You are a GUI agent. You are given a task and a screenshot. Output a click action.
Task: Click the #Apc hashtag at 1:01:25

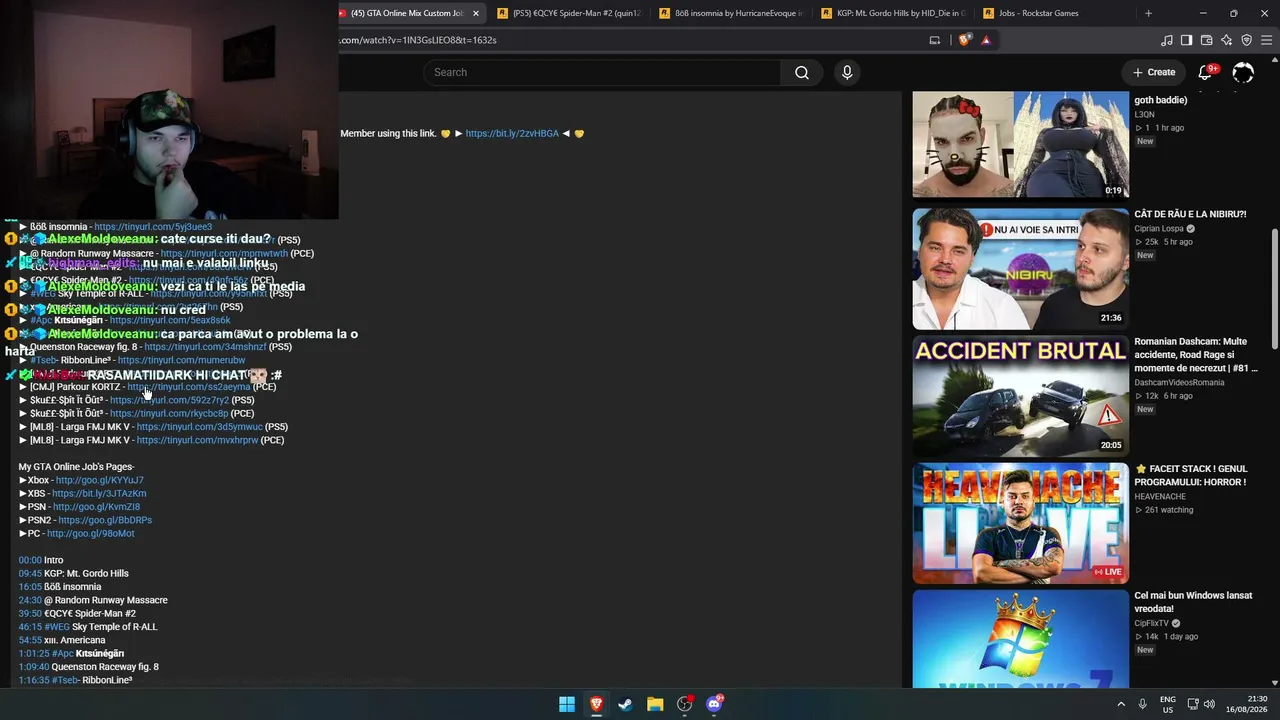(x=62, y=654)
